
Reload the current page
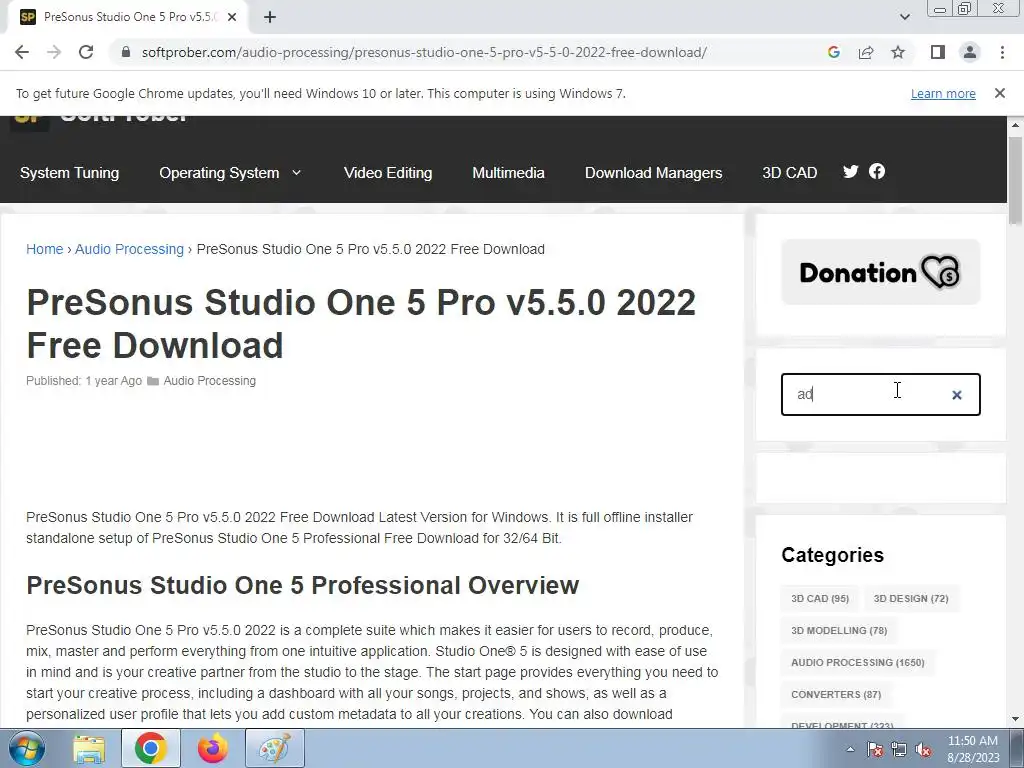86,52
